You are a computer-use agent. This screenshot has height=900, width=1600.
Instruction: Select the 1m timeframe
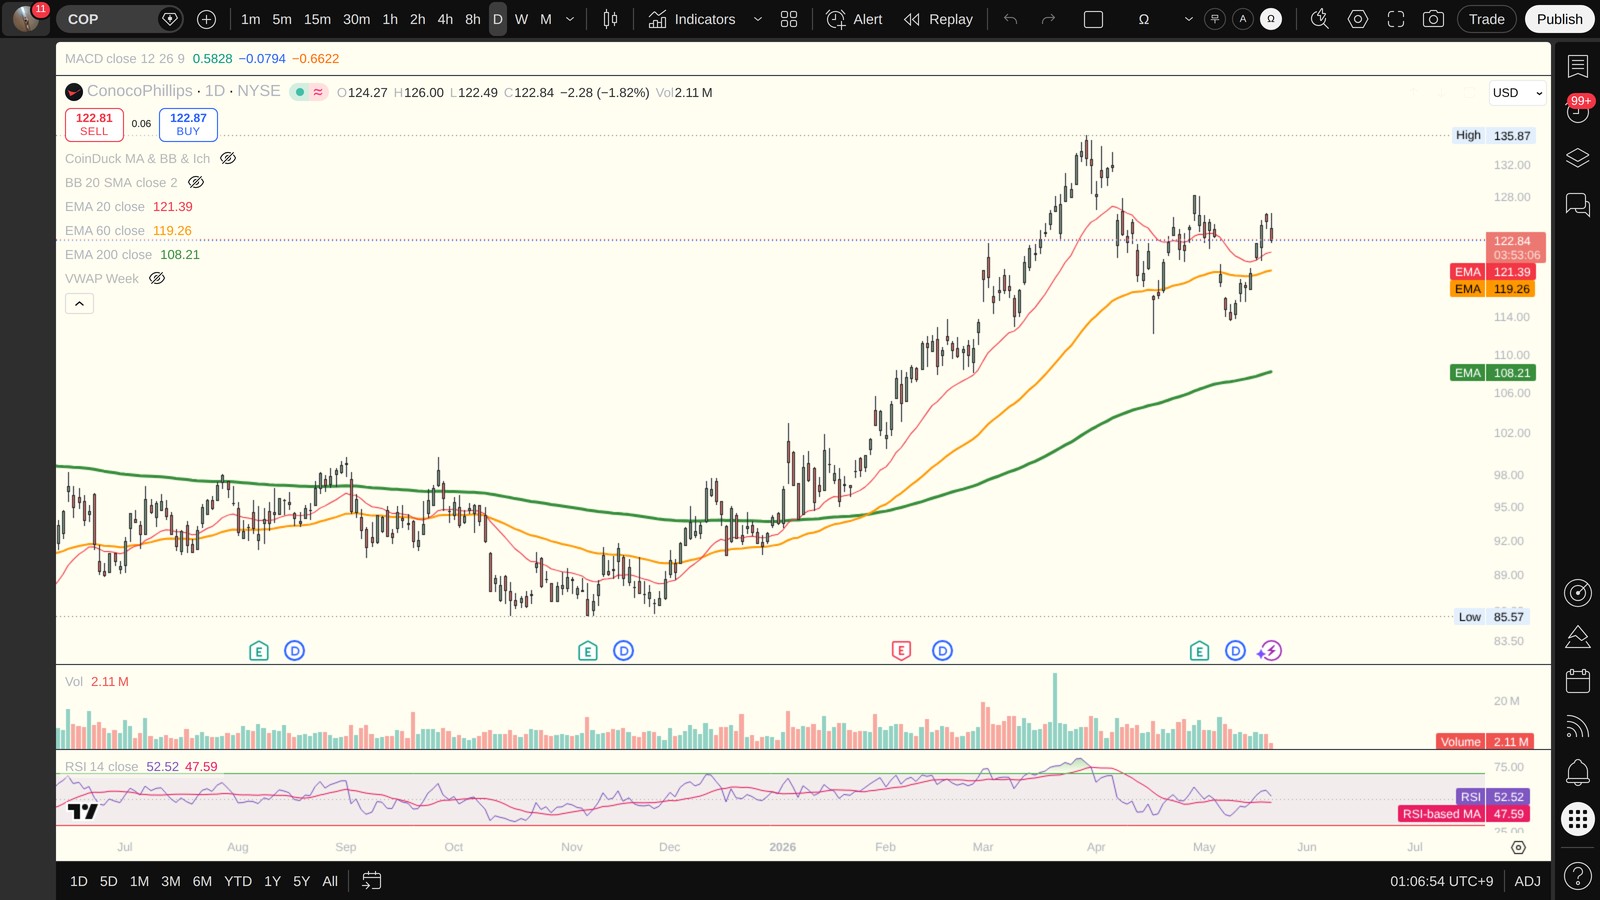click(x=251, y=19)
